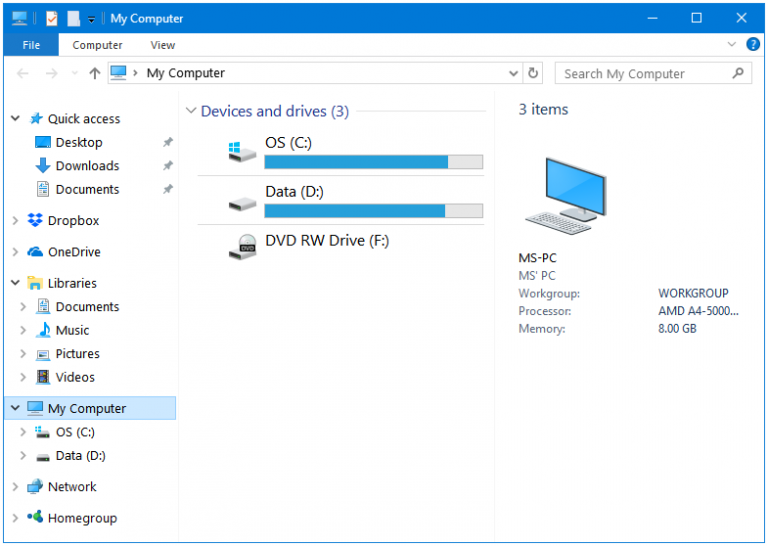This screenshot has height=546, width=768.
Task: Collapse the Devices and drives group
Action: coord(191,111)
